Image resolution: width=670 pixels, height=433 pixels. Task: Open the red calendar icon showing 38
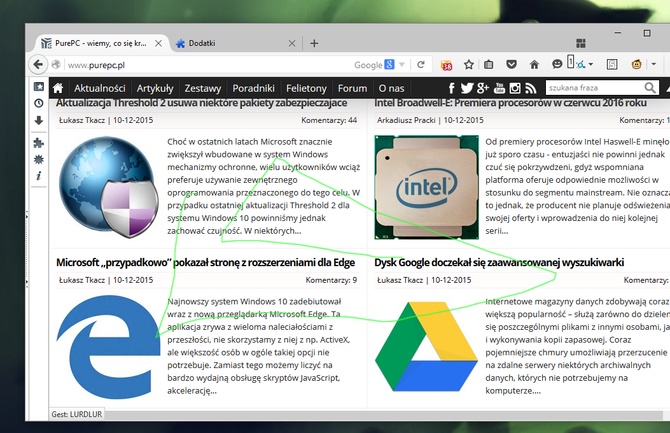[447, 65]
